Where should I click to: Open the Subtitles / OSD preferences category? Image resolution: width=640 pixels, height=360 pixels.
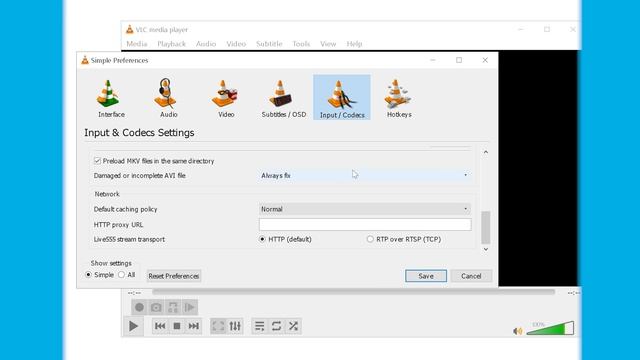(284, 98)
